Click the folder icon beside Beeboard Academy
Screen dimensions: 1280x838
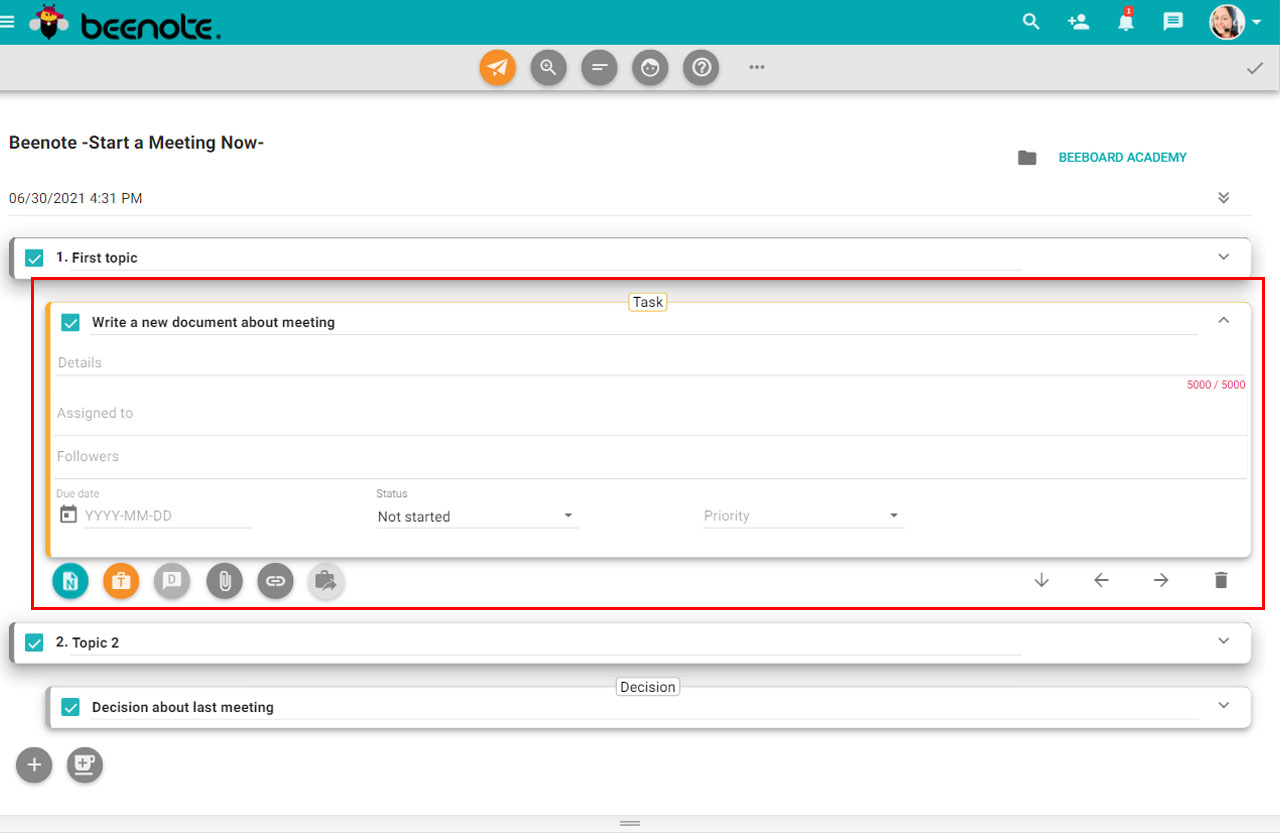point(1027,157)
